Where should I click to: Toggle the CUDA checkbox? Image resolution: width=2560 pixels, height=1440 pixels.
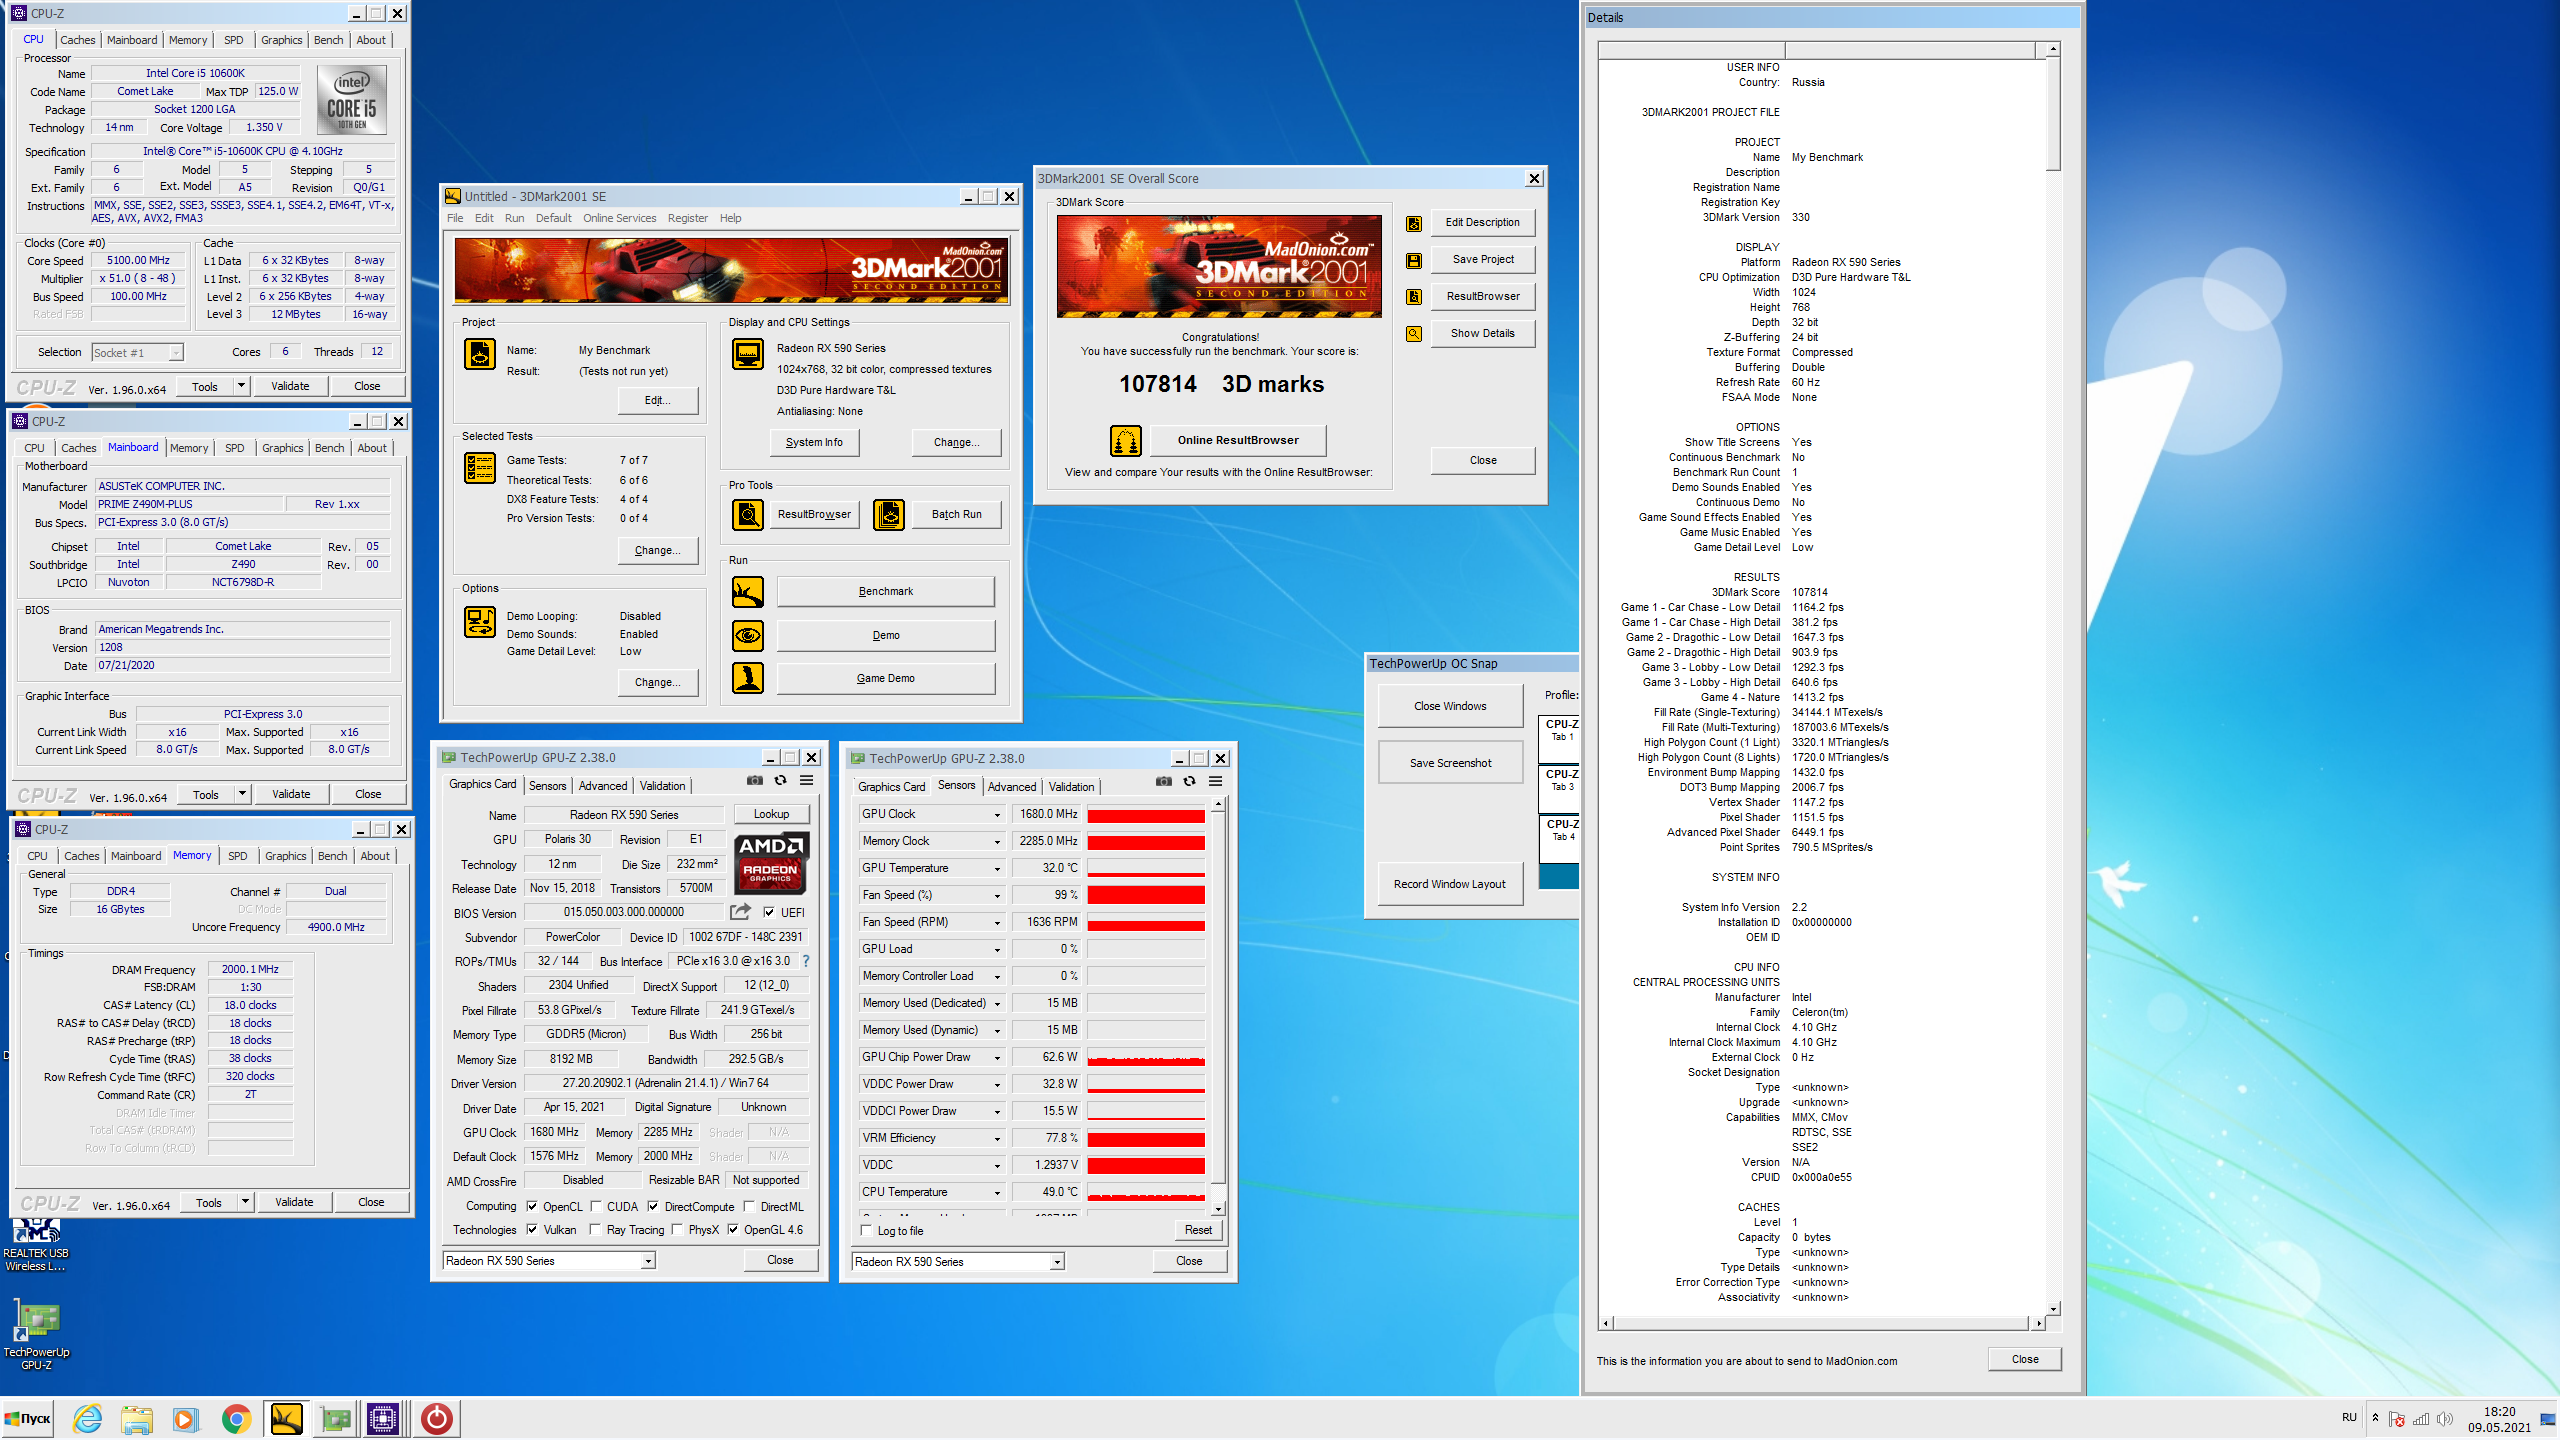point(596,1206)
